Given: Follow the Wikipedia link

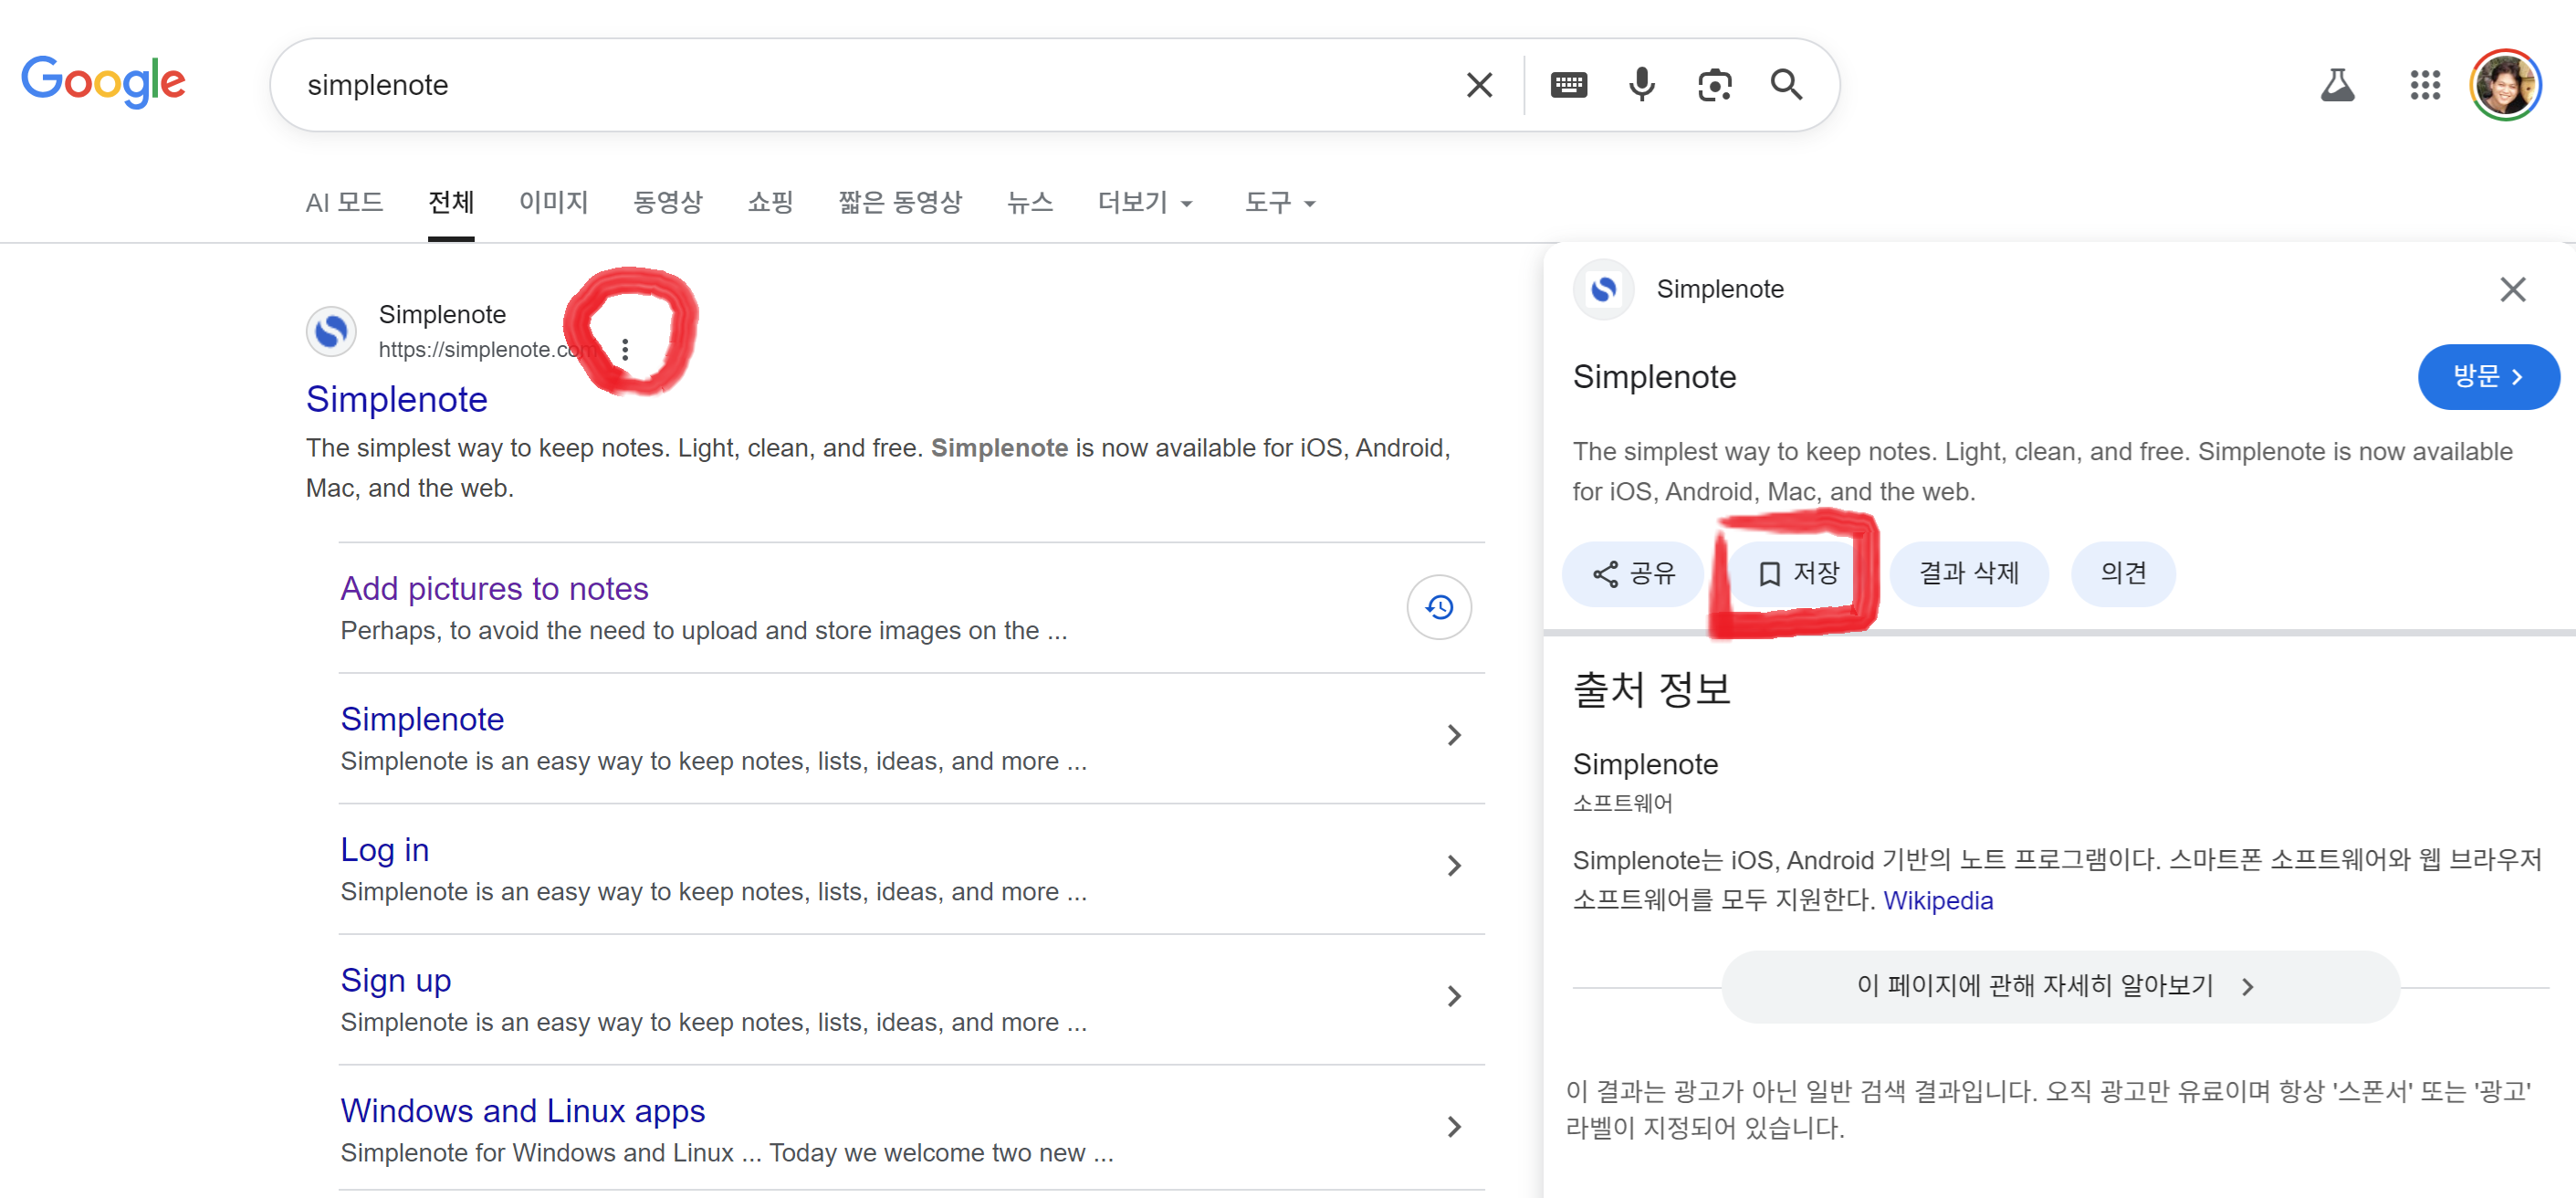Looking at the screenshot, I should pyautogui.click(x=1937, y=901).
